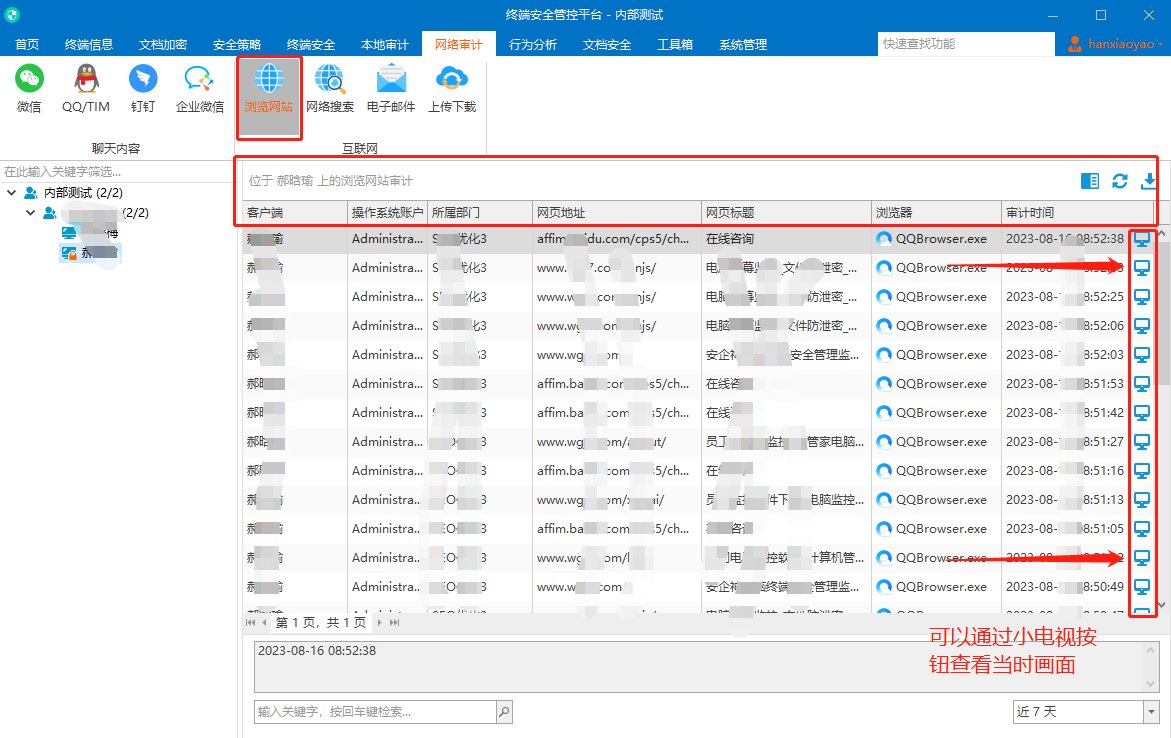Refresh the website audit list

pyautogui.click(x=1120, y=181)
